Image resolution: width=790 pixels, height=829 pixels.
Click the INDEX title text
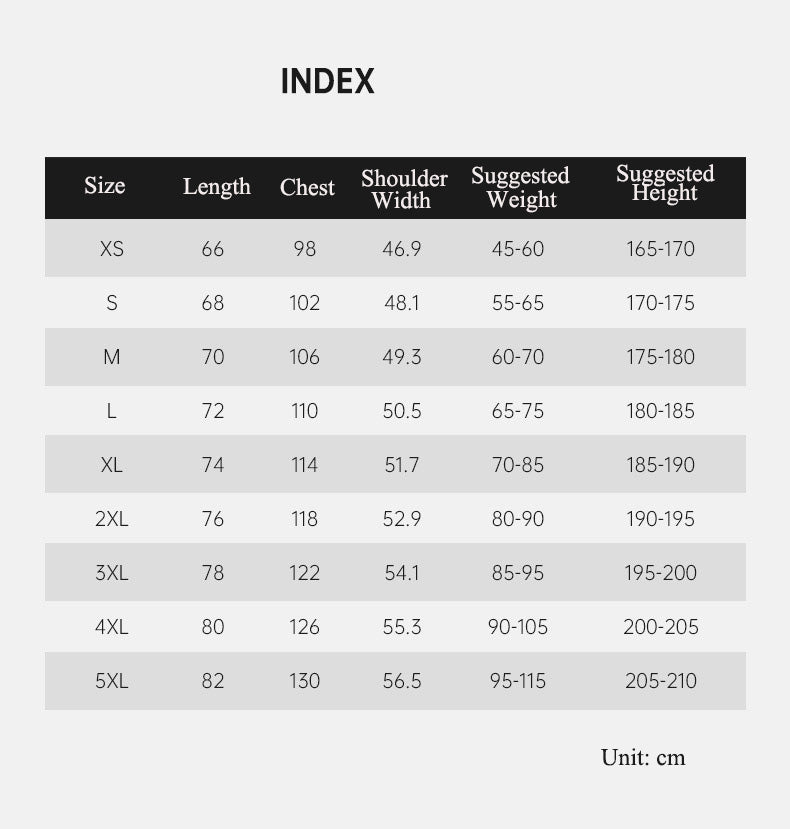click(x=327, y=81)
